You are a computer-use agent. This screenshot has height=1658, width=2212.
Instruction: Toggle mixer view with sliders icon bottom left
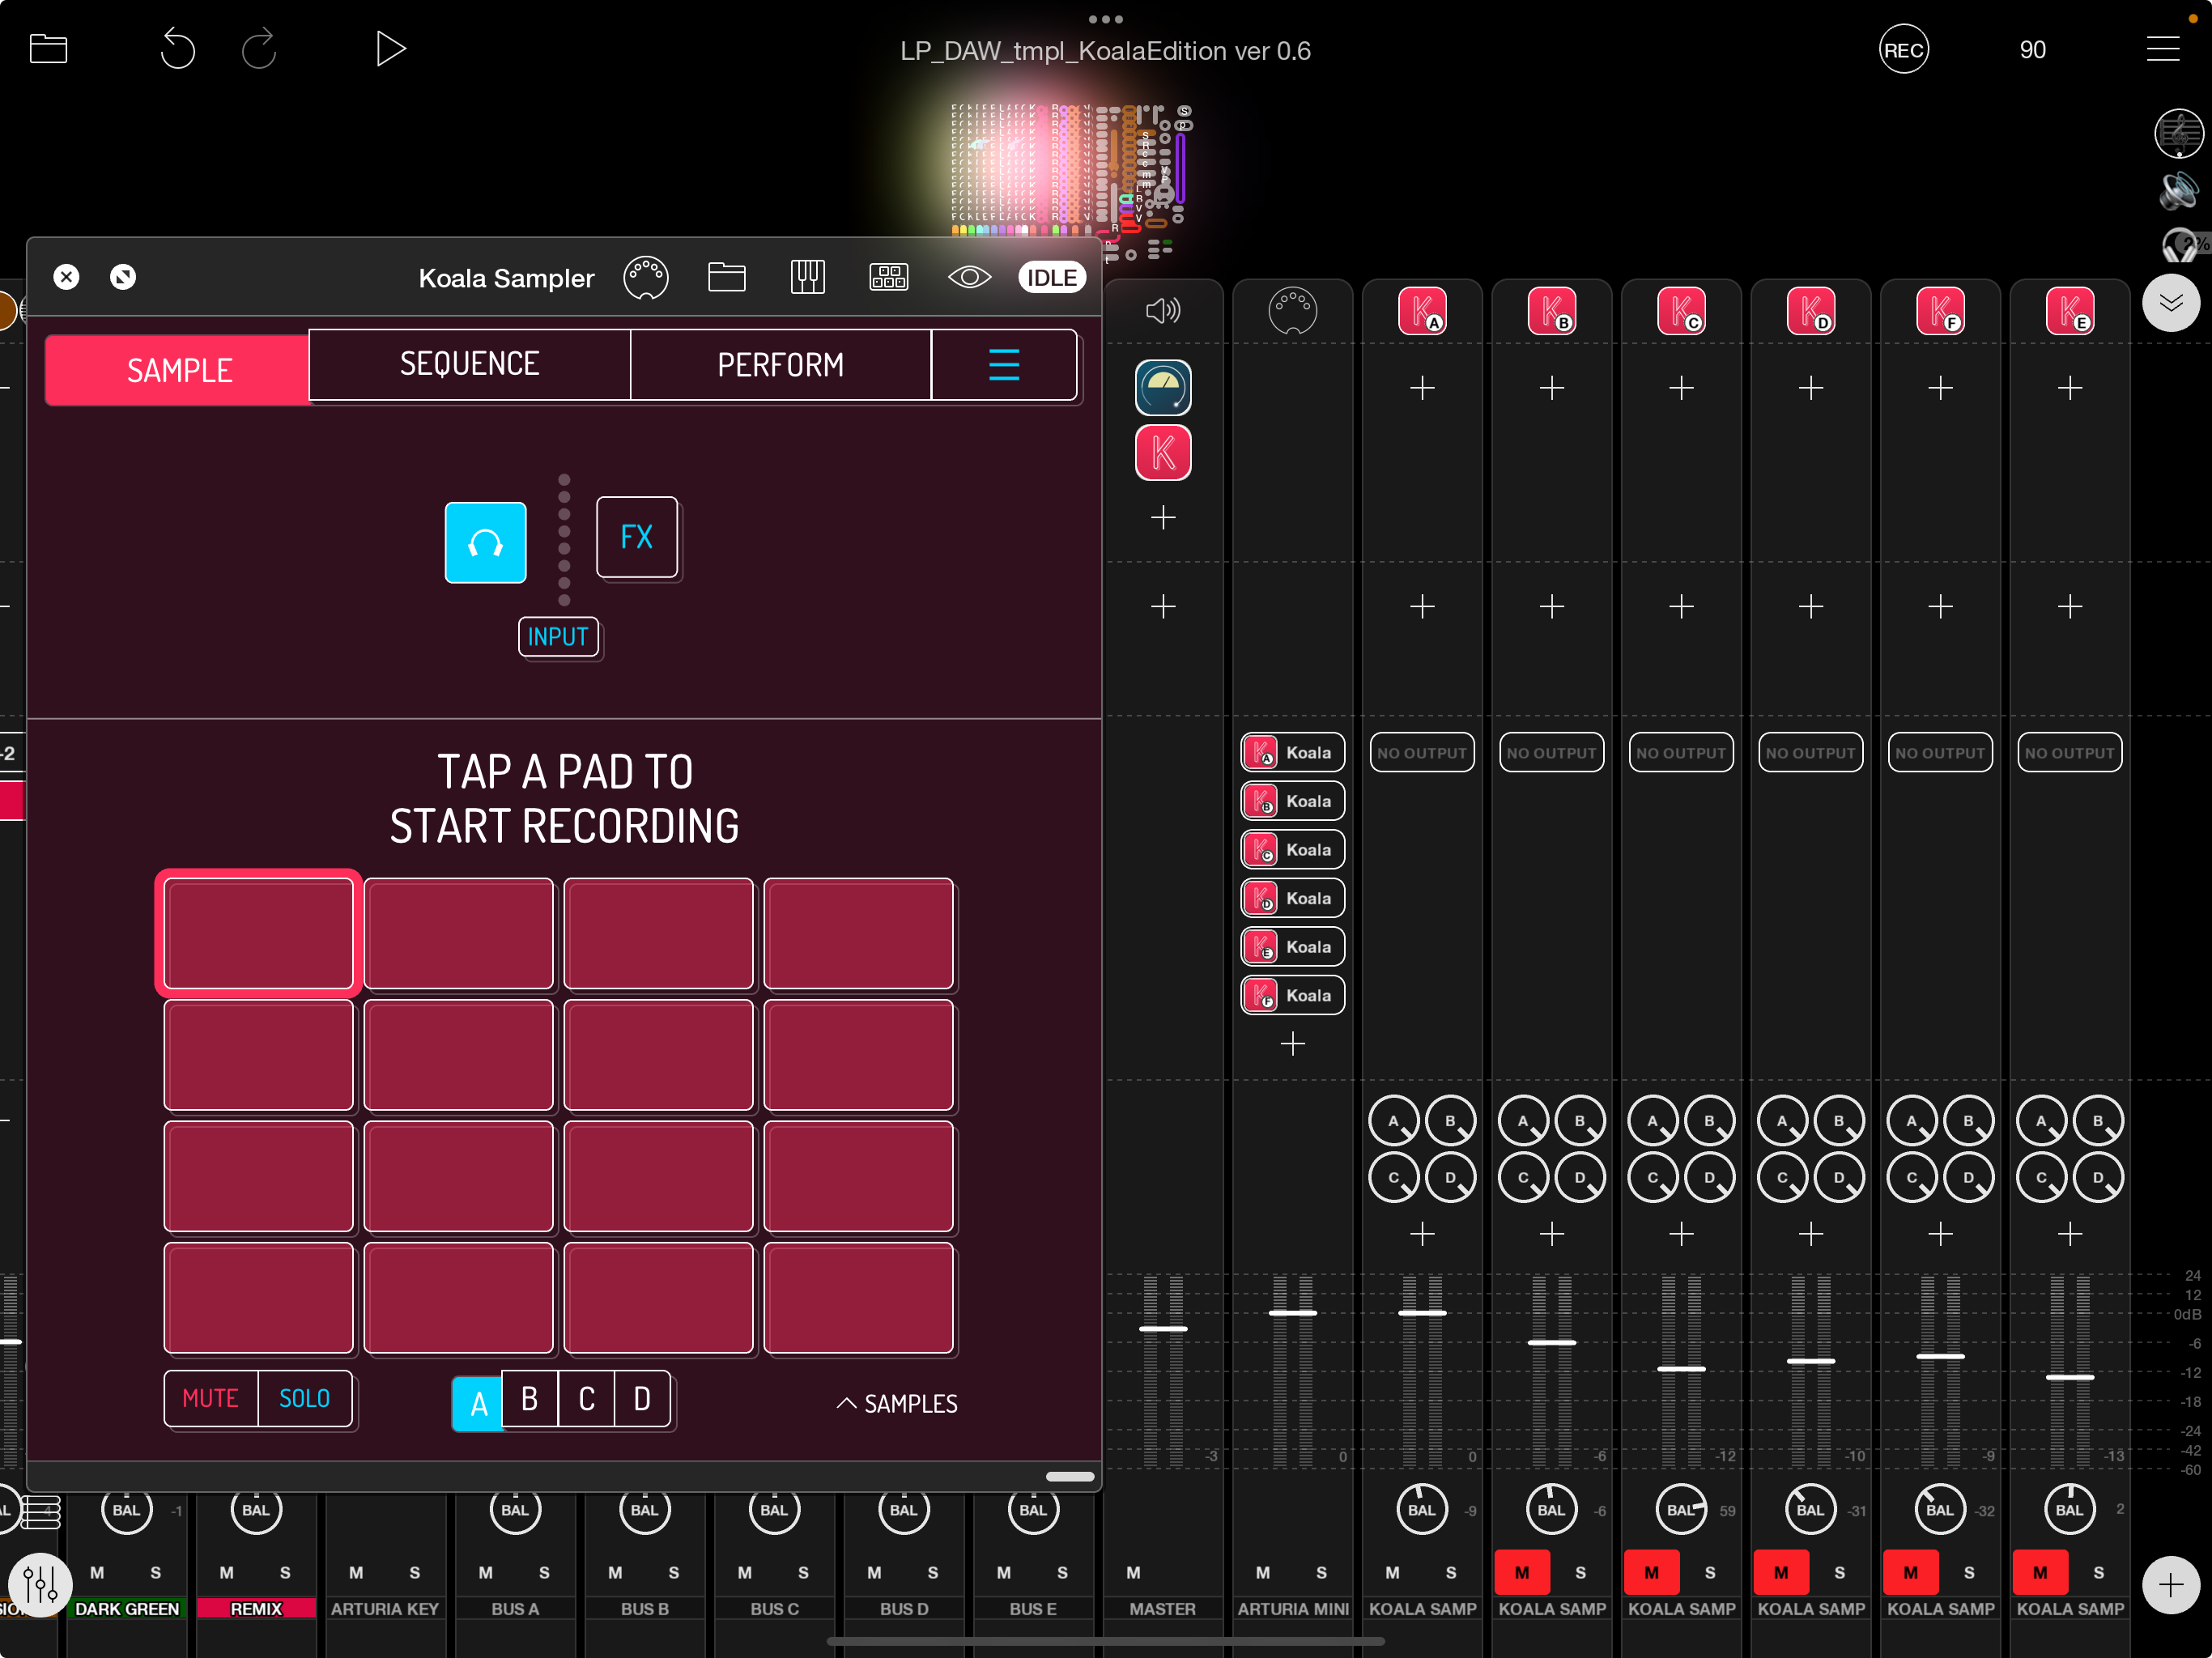pos(40,1584)
